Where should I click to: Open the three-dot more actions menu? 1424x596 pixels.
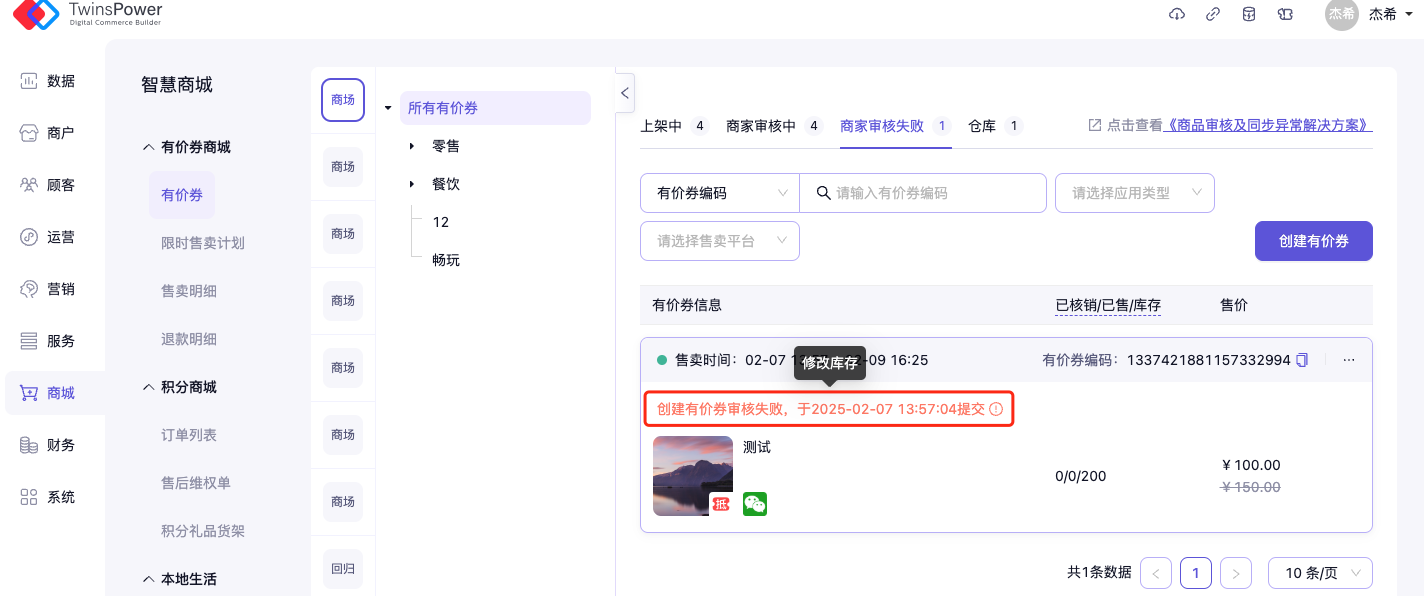coord(1349,360)
